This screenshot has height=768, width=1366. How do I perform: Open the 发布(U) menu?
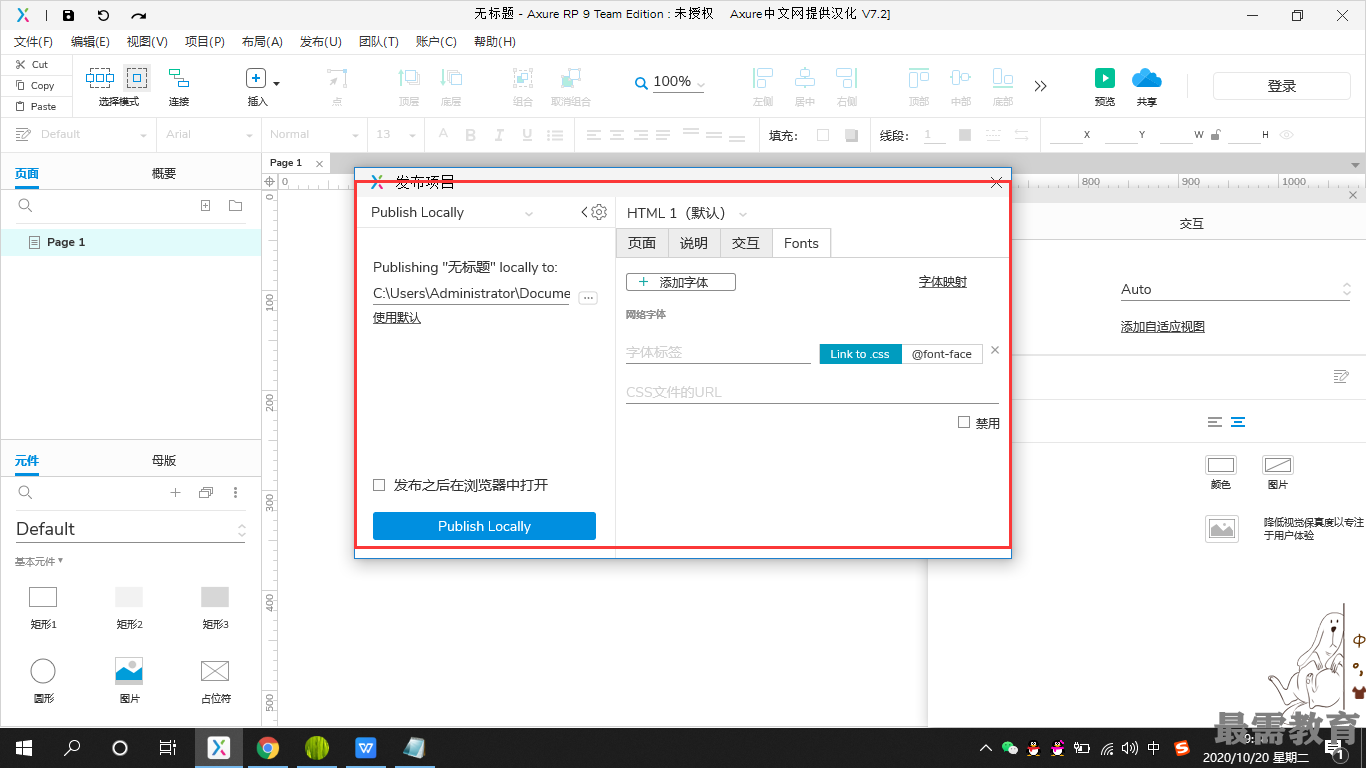coord(321,42)
